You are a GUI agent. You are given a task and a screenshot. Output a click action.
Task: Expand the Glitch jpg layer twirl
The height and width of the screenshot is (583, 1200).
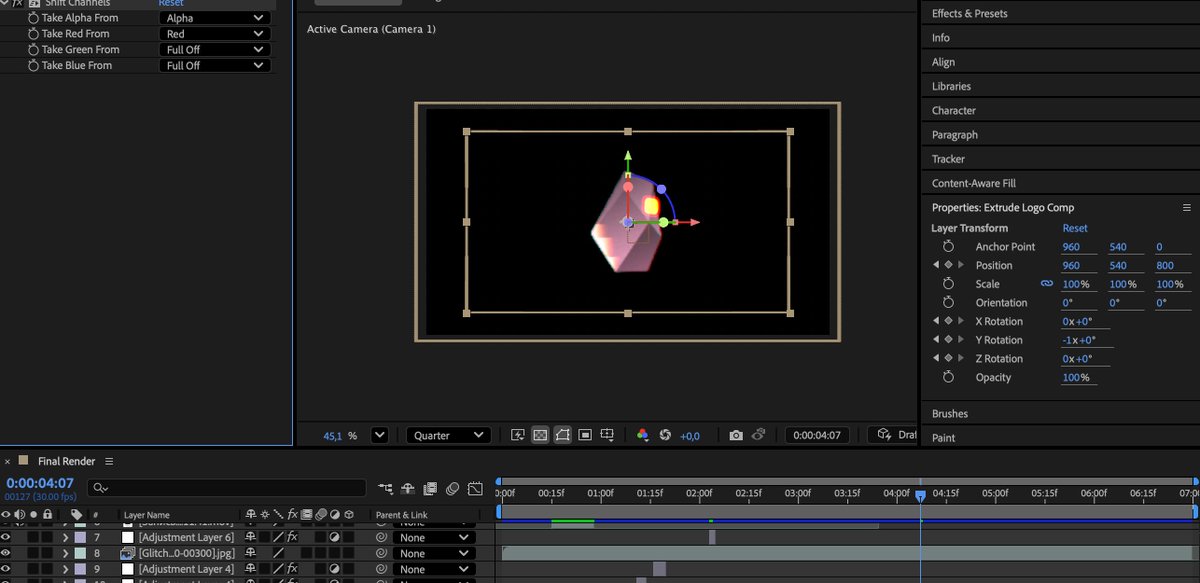click(x=66, y=553)
